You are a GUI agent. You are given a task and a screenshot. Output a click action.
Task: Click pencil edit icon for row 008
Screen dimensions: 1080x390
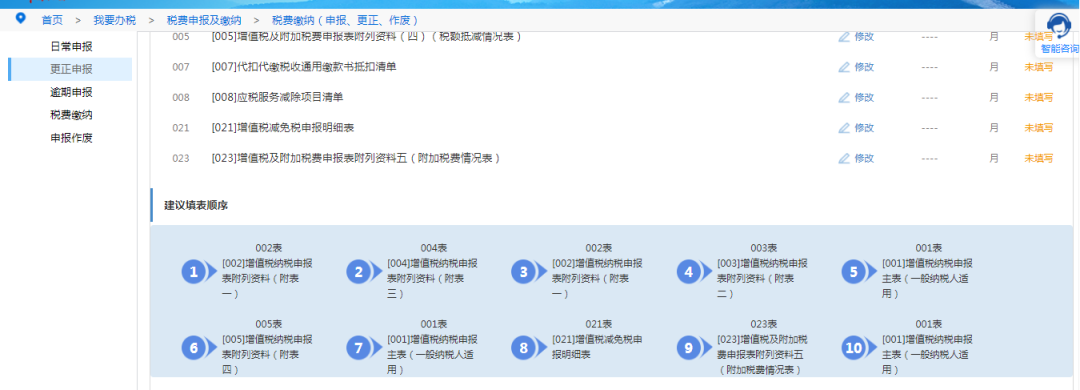pos(844,97)
